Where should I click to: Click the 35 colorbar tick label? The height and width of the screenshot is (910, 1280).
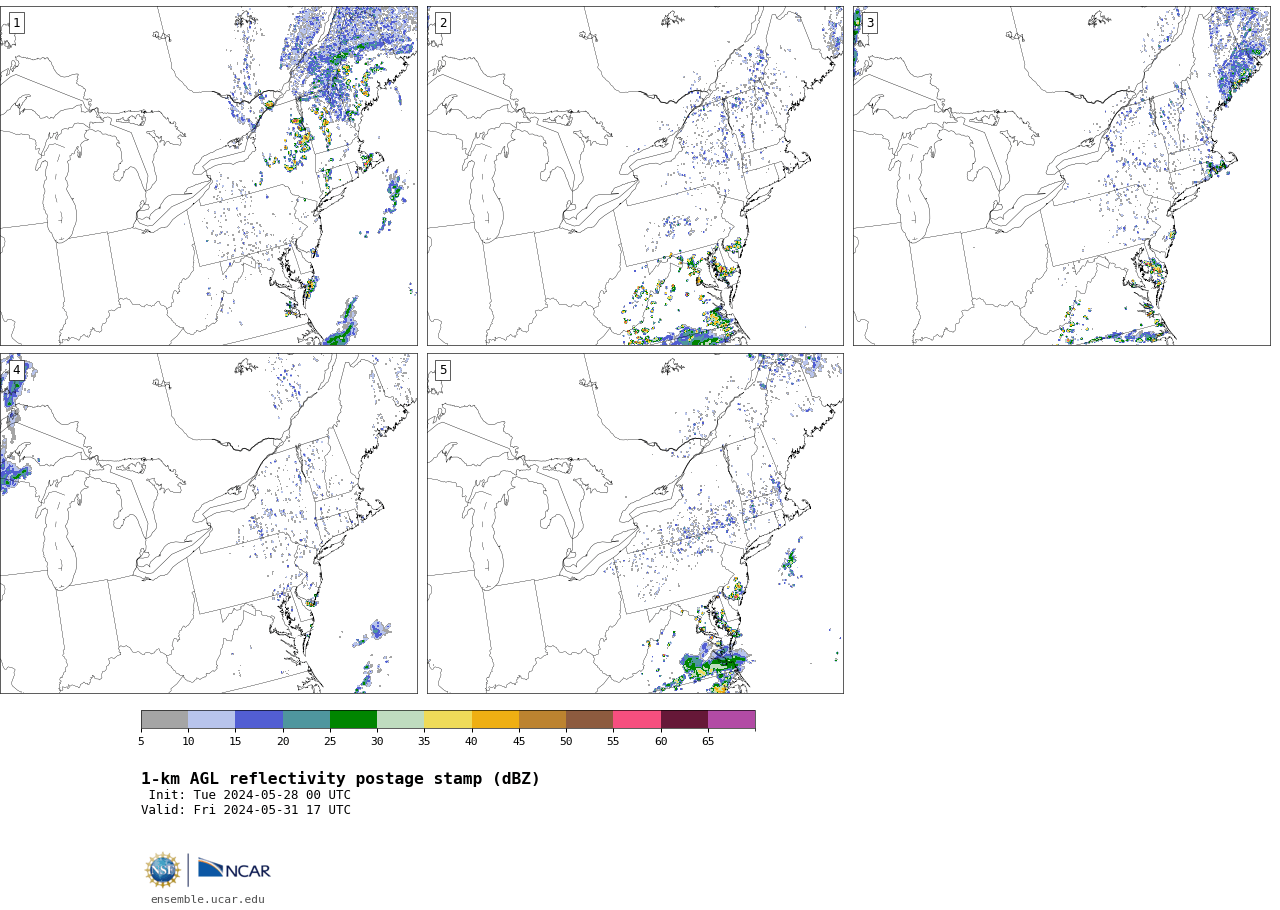(424, 741)
